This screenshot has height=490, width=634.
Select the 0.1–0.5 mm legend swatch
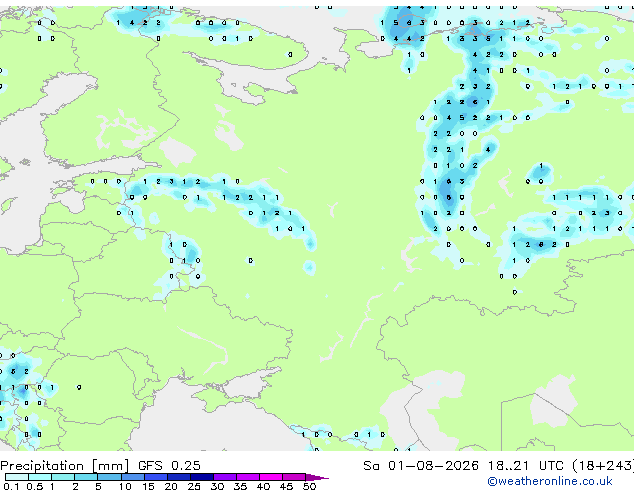[x=17, y=477]
